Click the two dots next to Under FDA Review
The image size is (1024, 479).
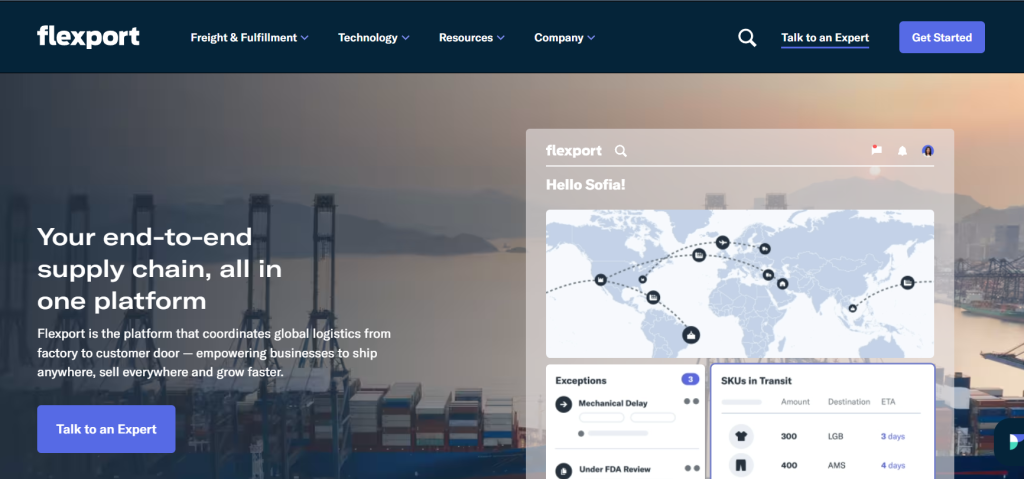[x=692, y=468]
